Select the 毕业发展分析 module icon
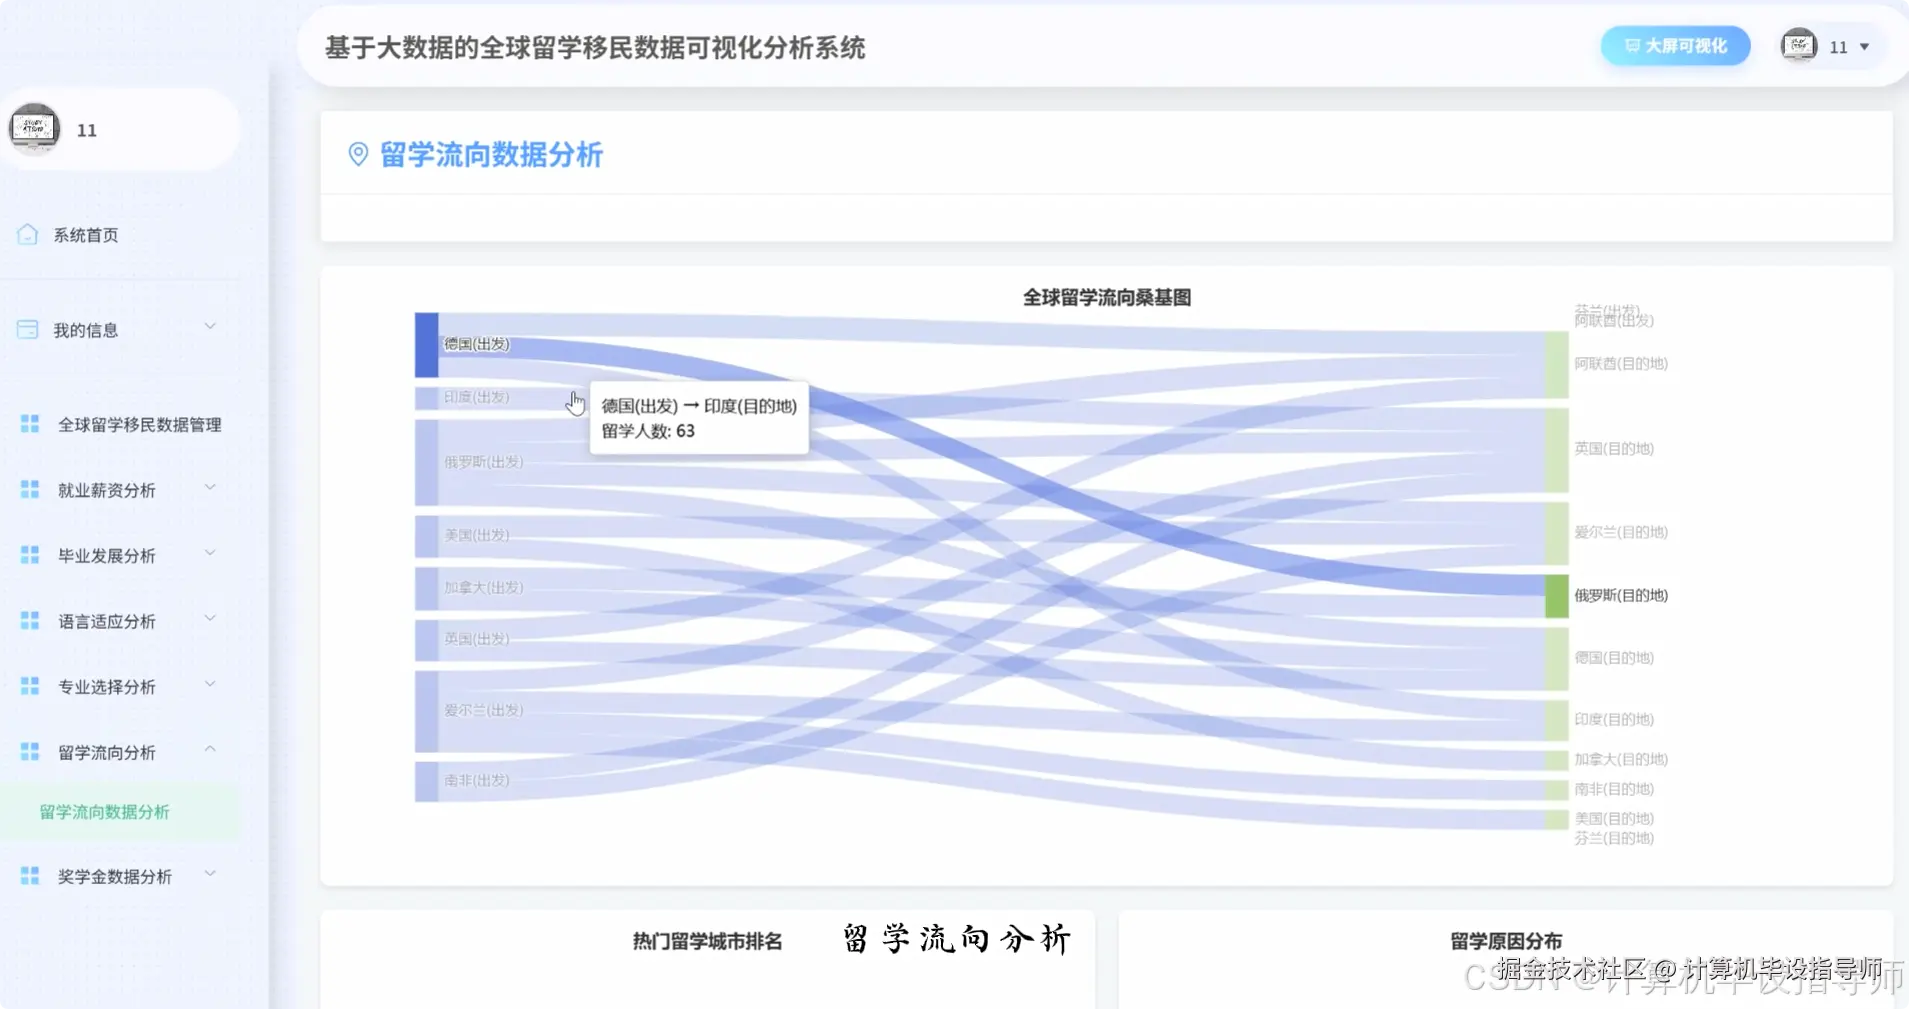1909x1009 pixels. [x=28, y=554]
